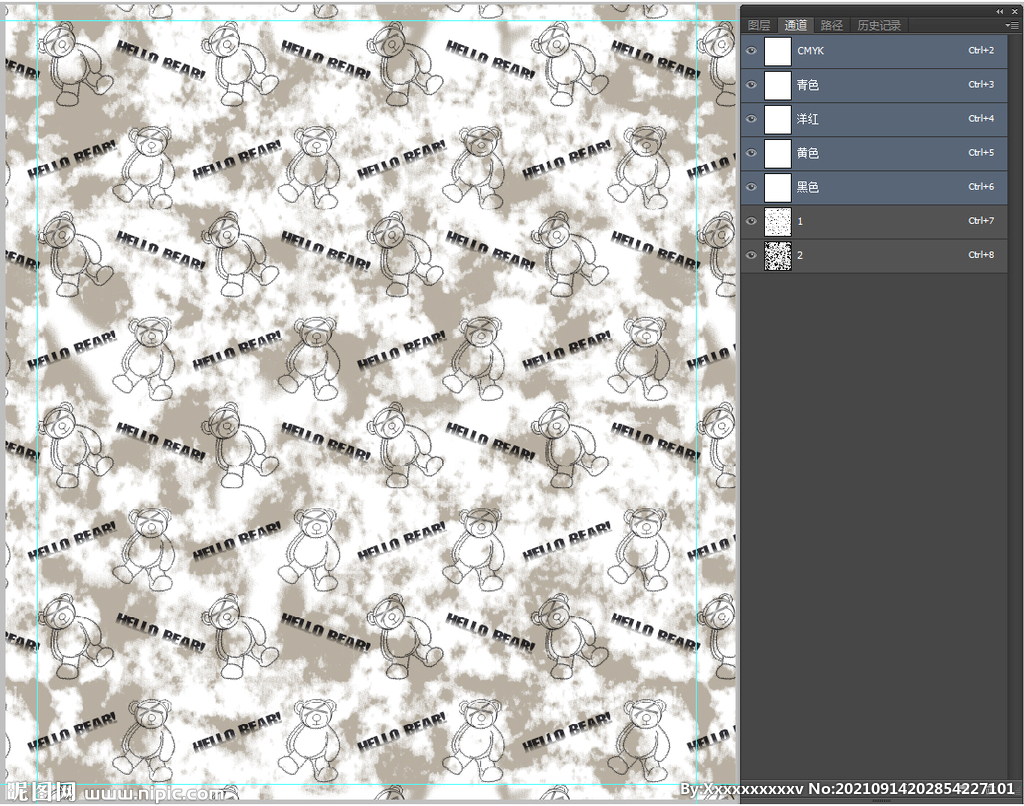Click the 黄色 channel name

807,153
